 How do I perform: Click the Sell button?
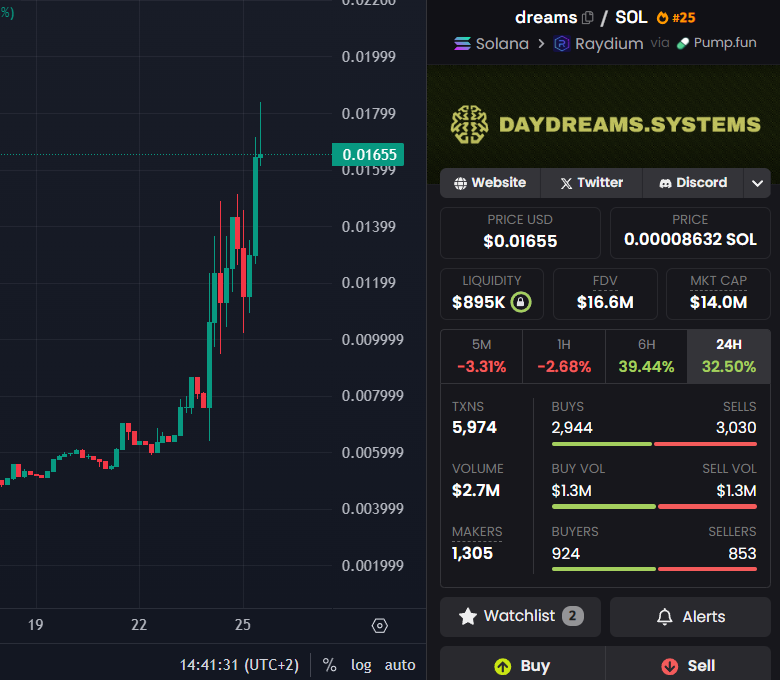tap(688, 664)
